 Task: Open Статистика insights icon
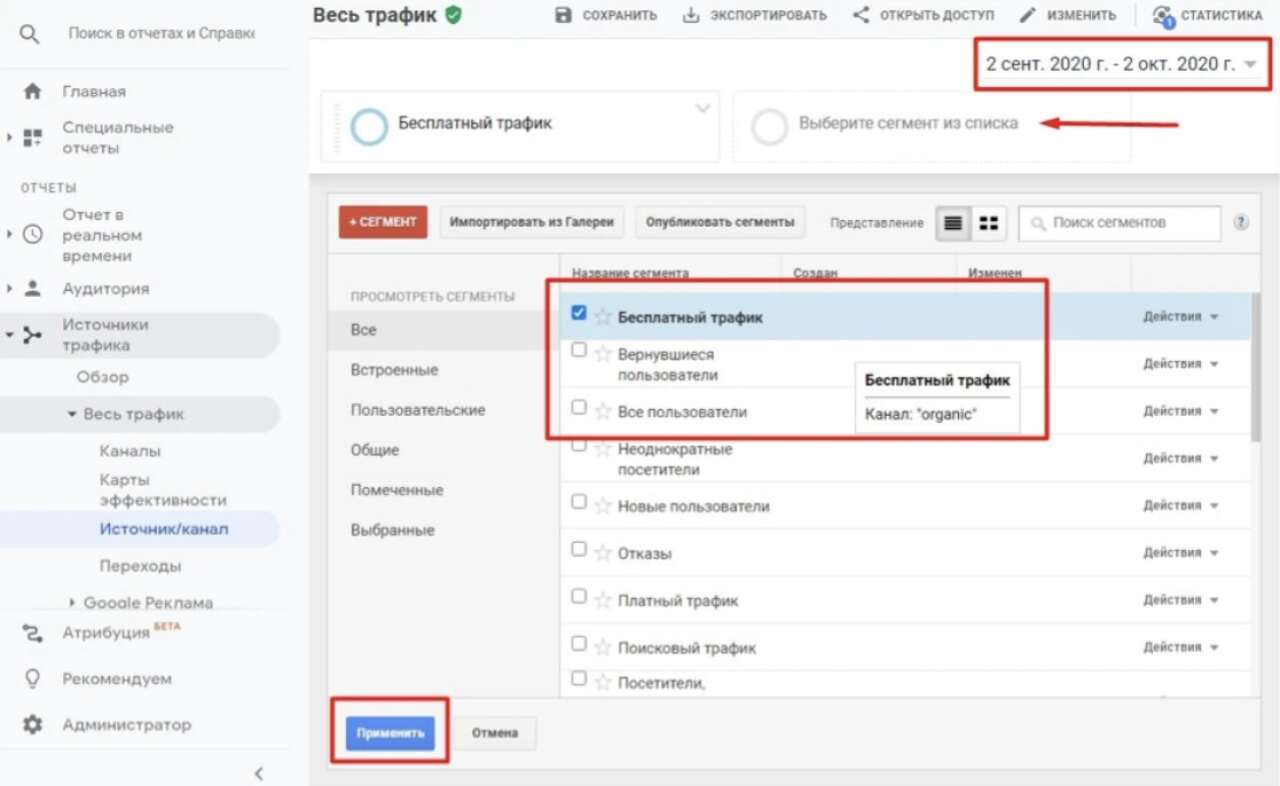pyautogui.click(x=1161, y=16)
